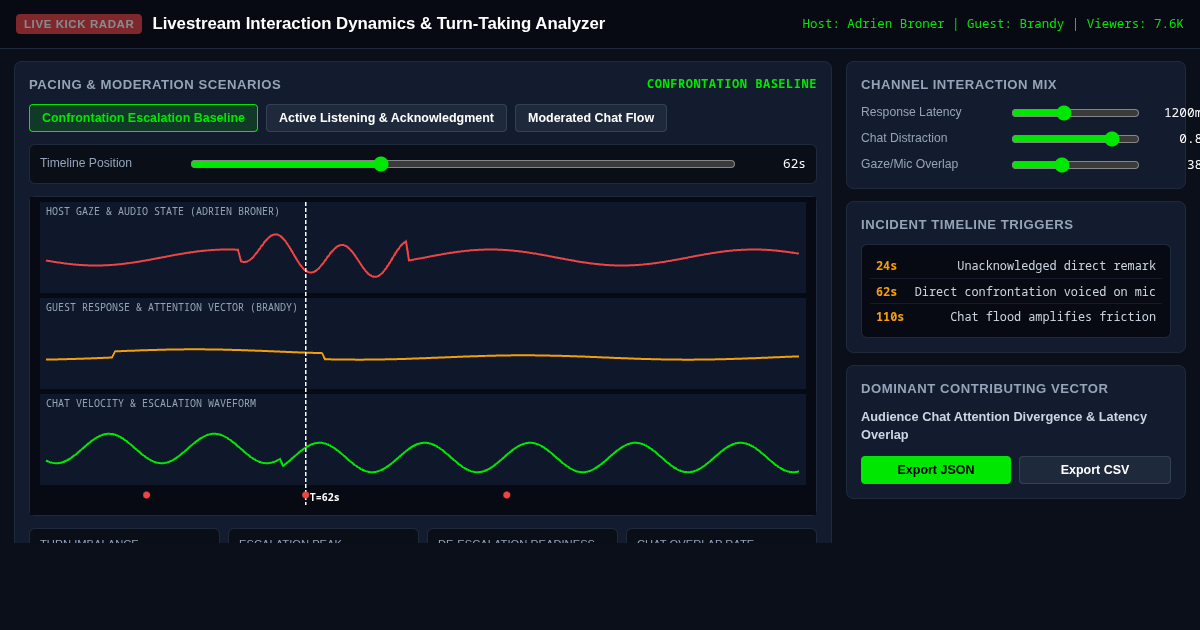
Task: Set the Gaze/Mic Overlap slider
Action: (1075, 165)
